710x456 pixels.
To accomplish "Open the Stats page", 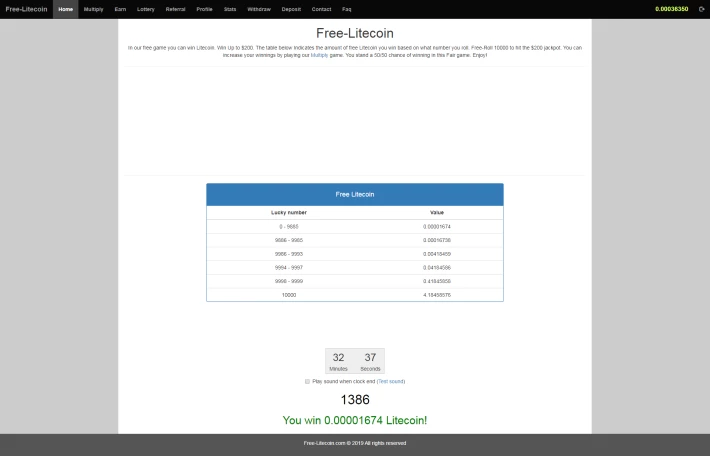I will pyautogui.click(x=230, y=9).
